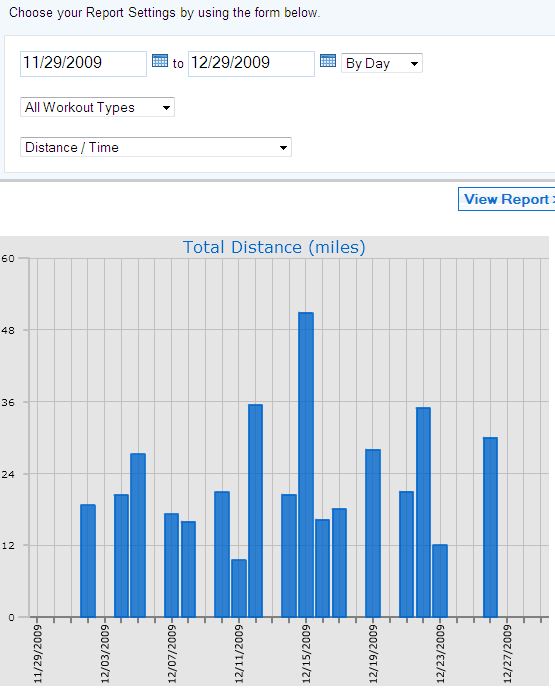The height and width of the screenshot is (690, 555).
Task: Edit the 12/29/2009 end date field
Action: pyautogui.click(x=251, y=63)
